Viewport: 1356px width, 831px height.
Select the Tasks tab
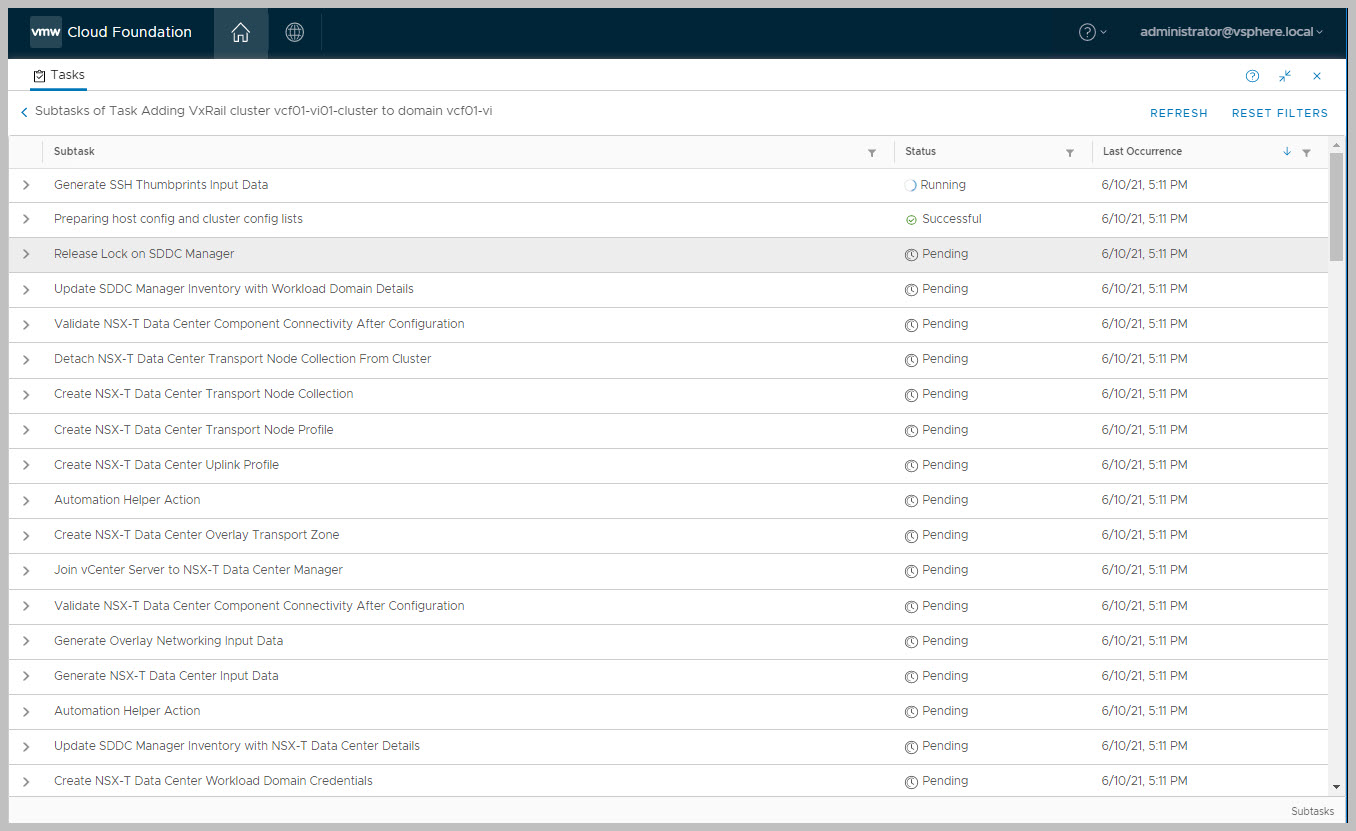[x=59, y=75]
